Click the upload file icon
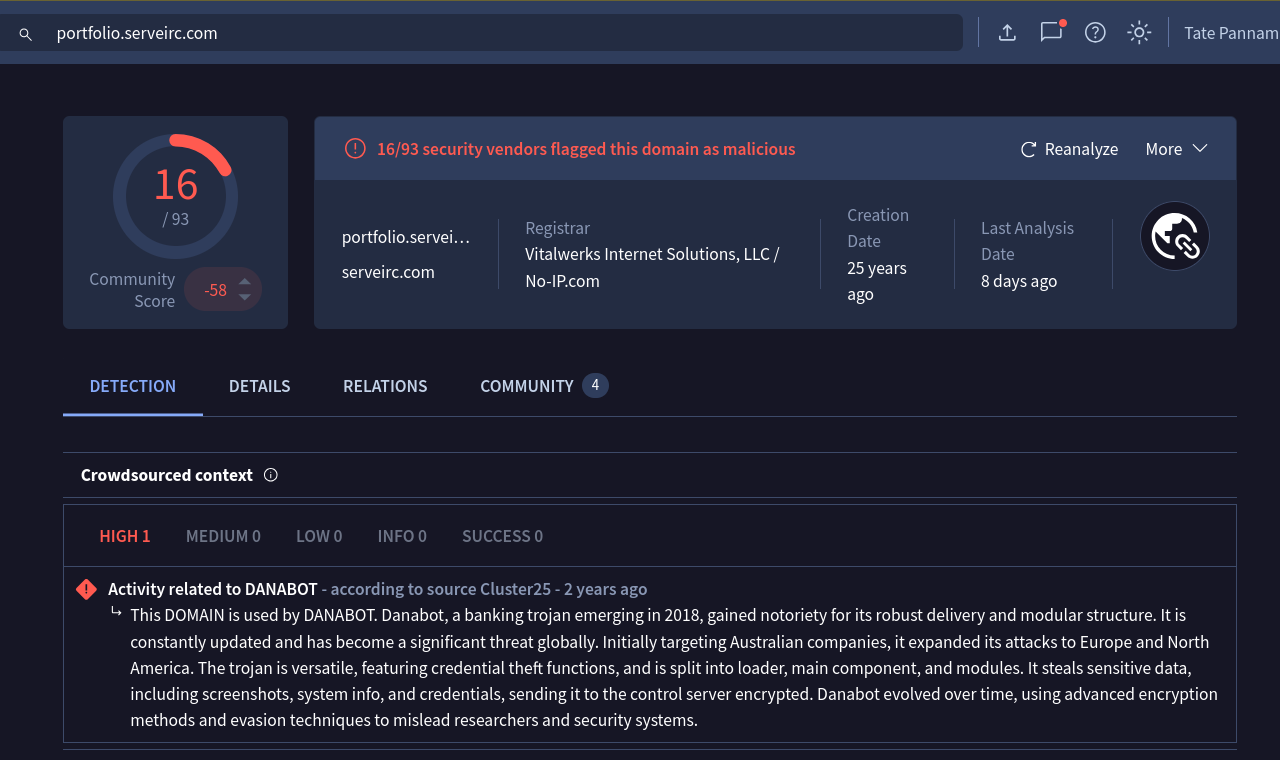Screen dimensions: 1280x760 tap(1007, 33)
